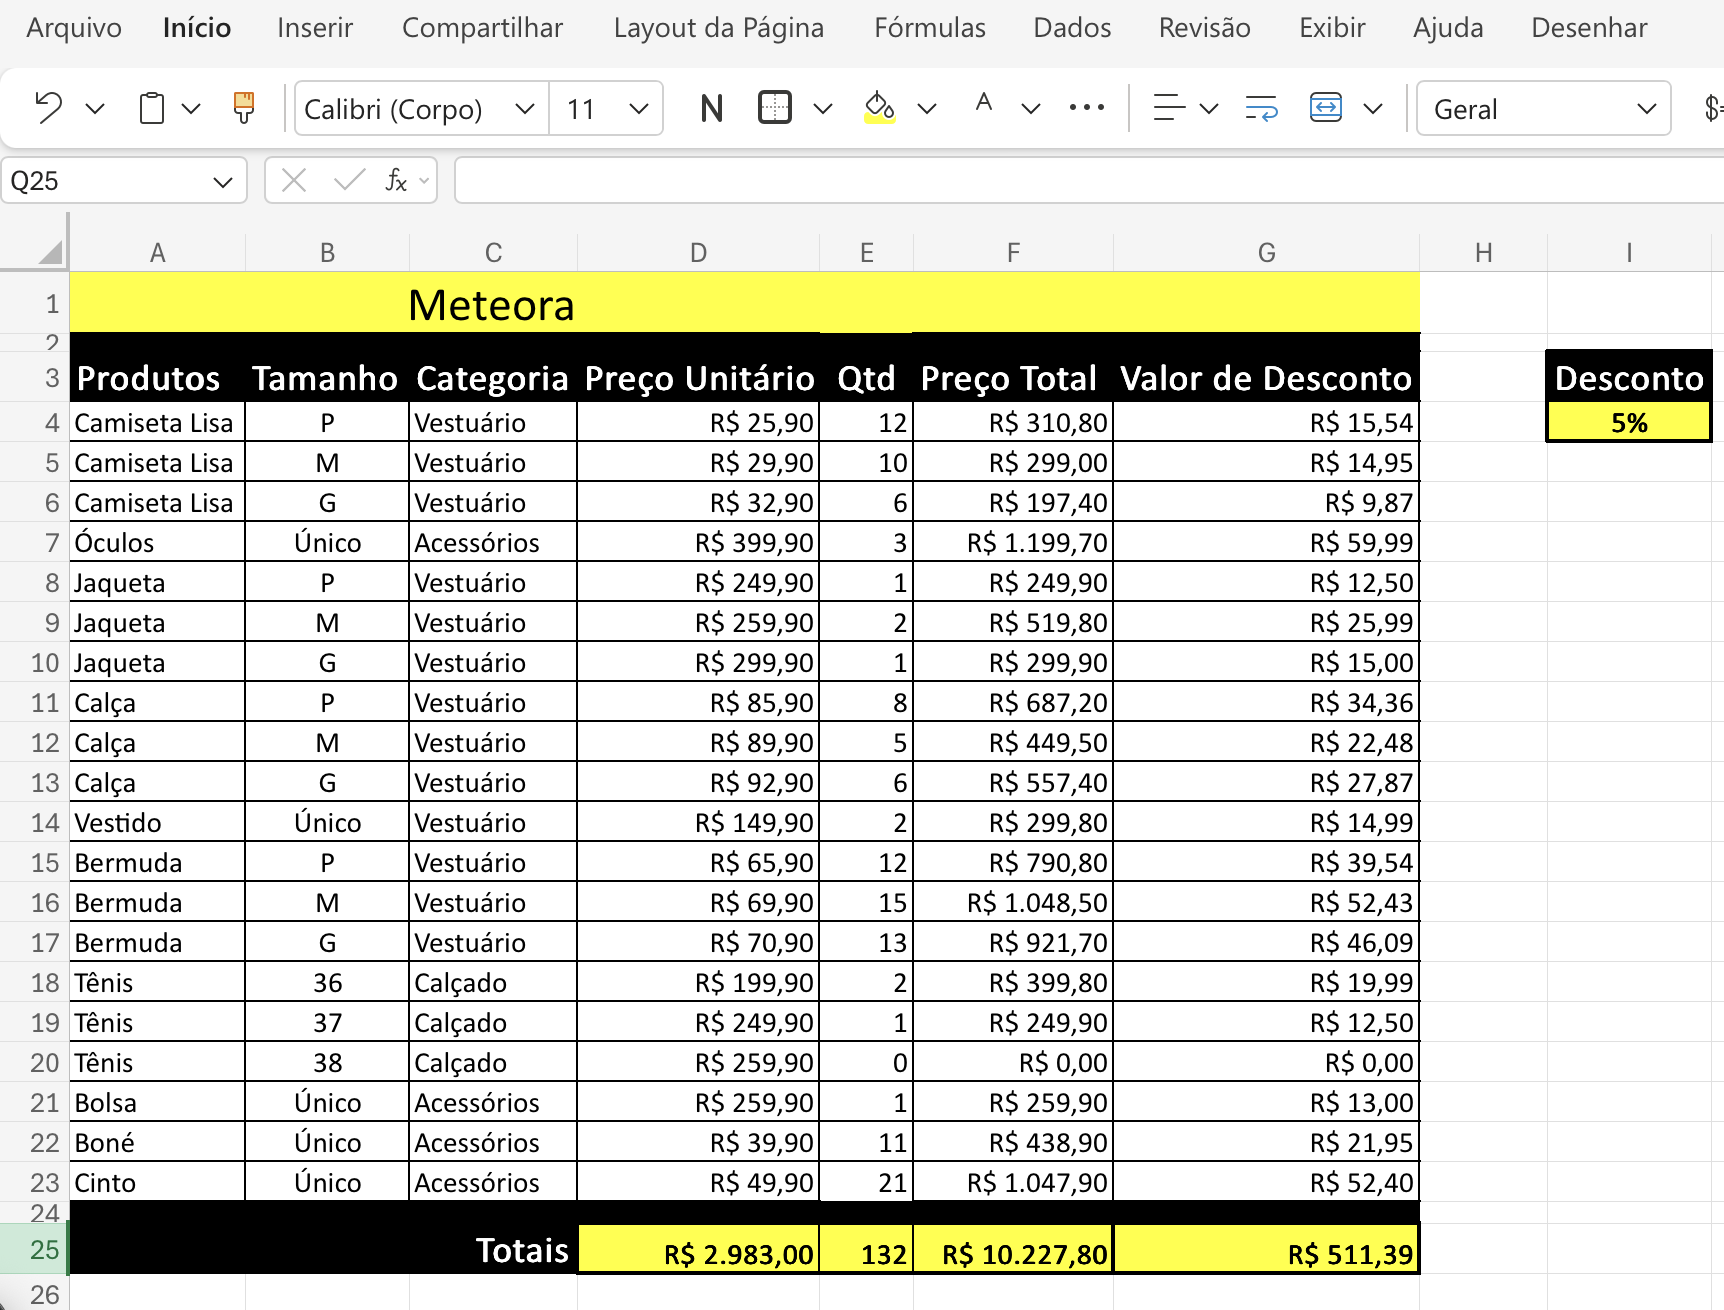Open the Geral number format dropdown

(1544, 108)
